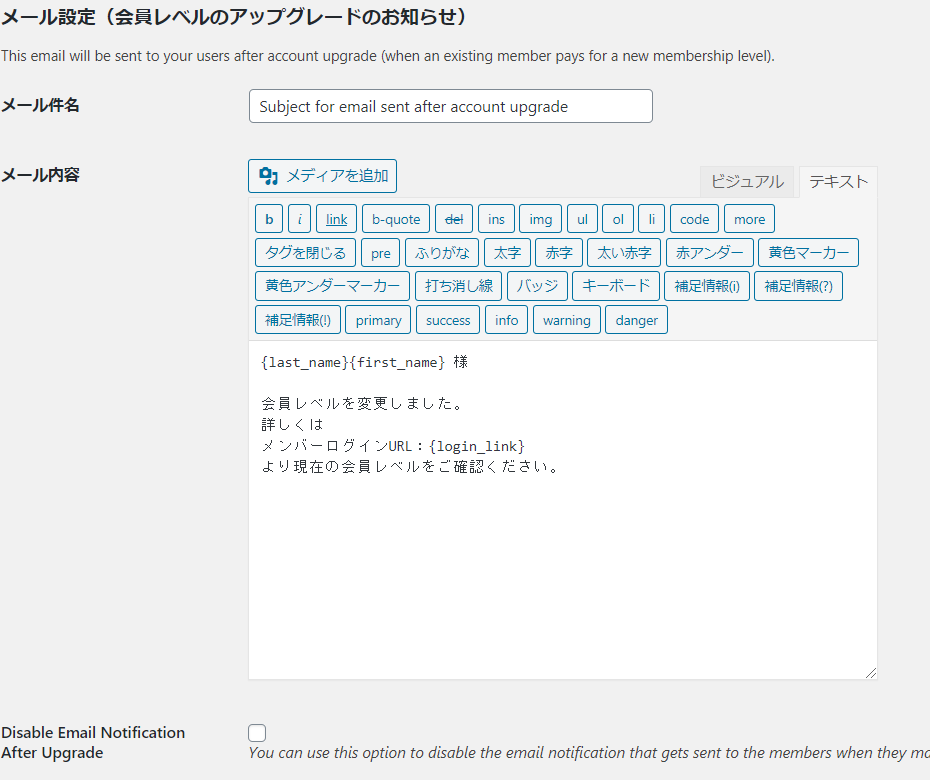Insert the more tag quicktag

click(x=749, y=219)
